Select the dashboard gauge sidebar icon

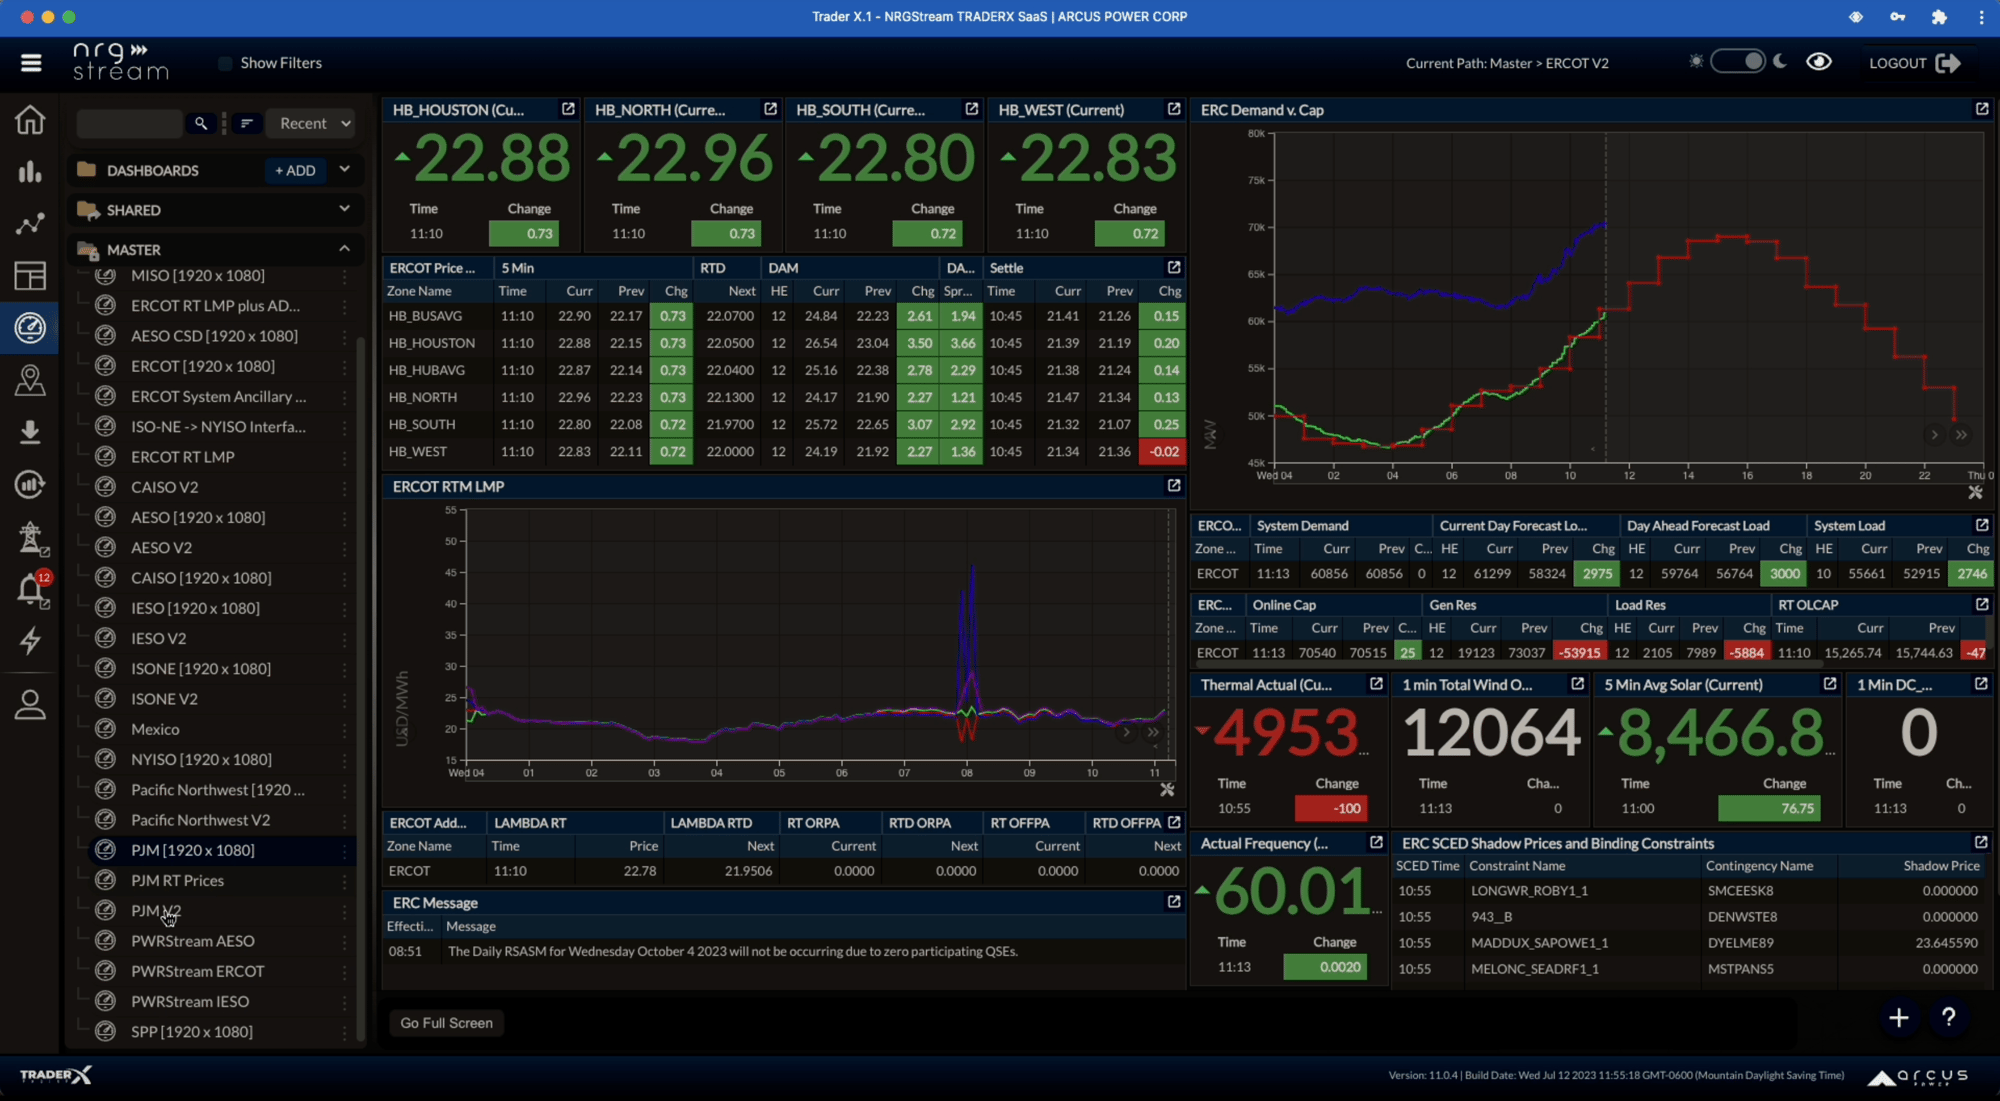click(x=30, y=327)
